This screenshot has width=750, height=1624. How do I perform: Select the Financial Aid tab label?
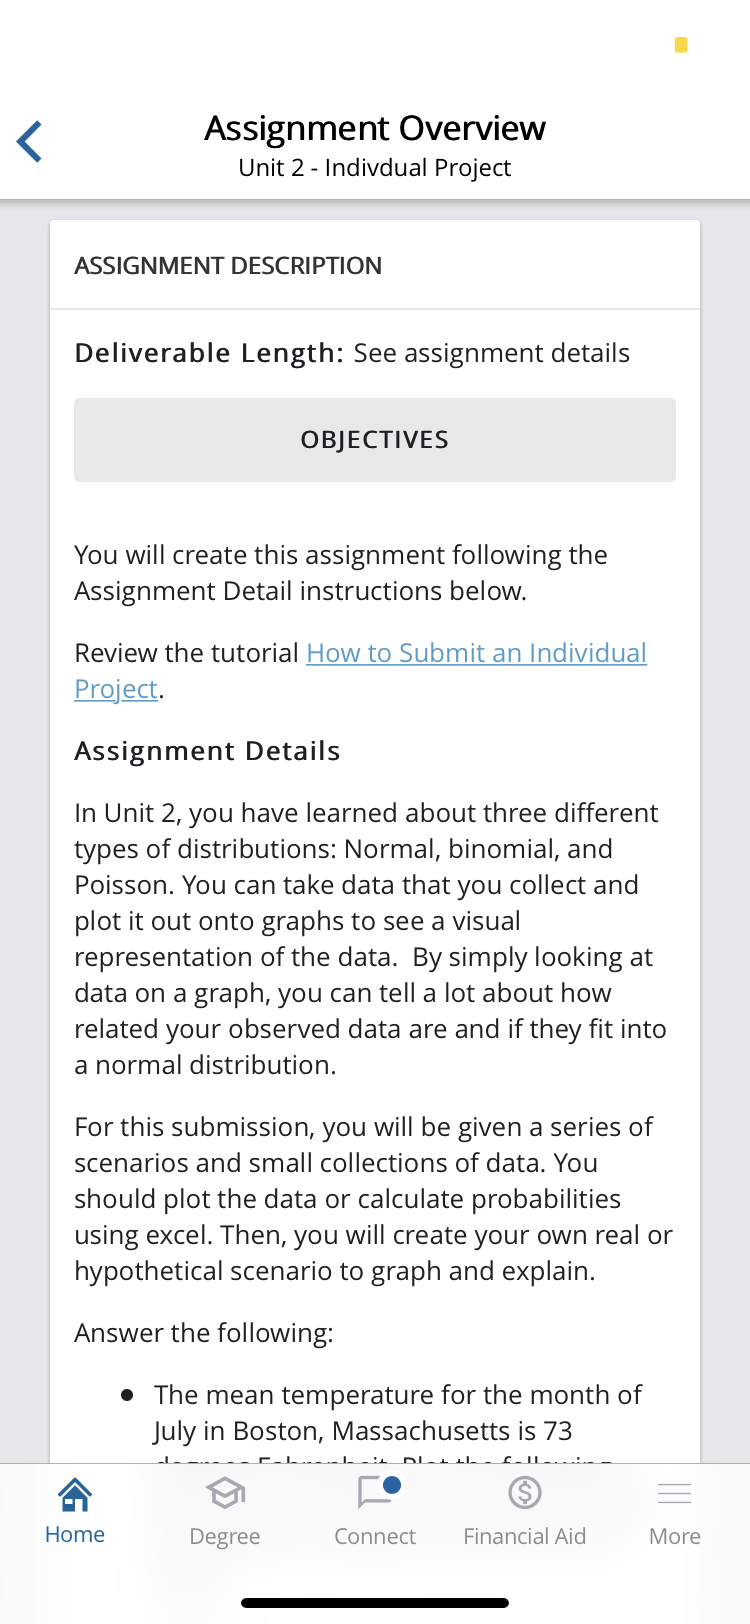point(525,1536)
